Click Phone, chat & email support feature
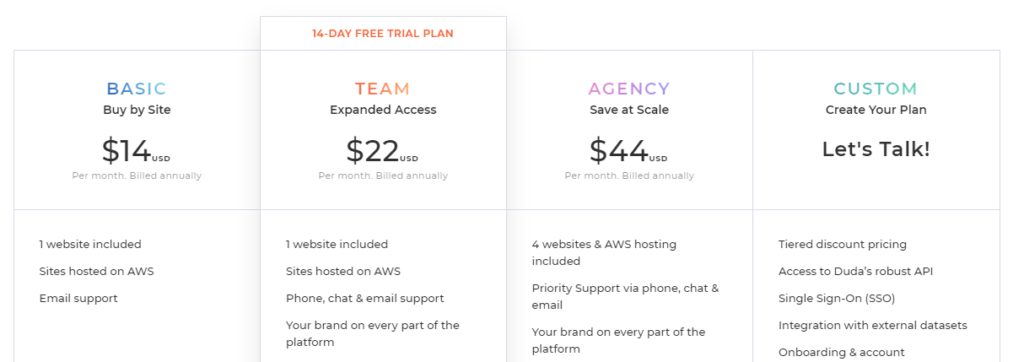Screen dimensions: 1024x362 [x=364, y=299]
